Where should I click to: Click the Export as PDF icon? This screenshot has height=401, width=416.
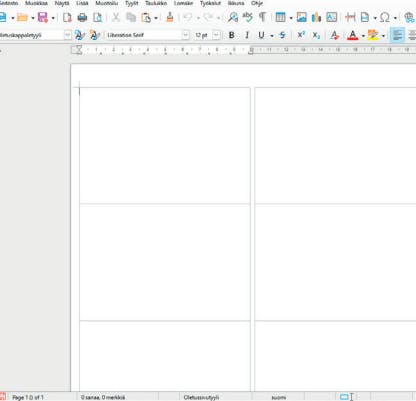click(67, 17)
